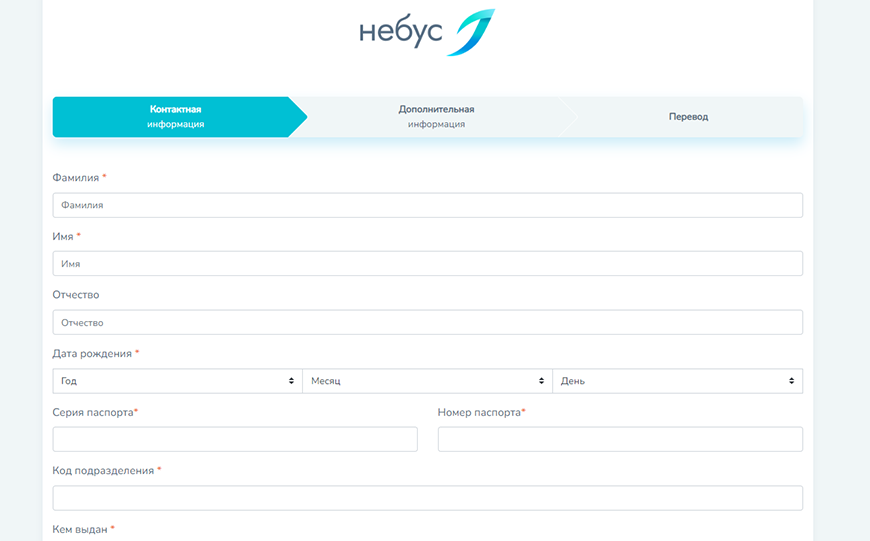Focus the empty Номер паспорта input box
This screenshot has width=870, height=541.
620,440
